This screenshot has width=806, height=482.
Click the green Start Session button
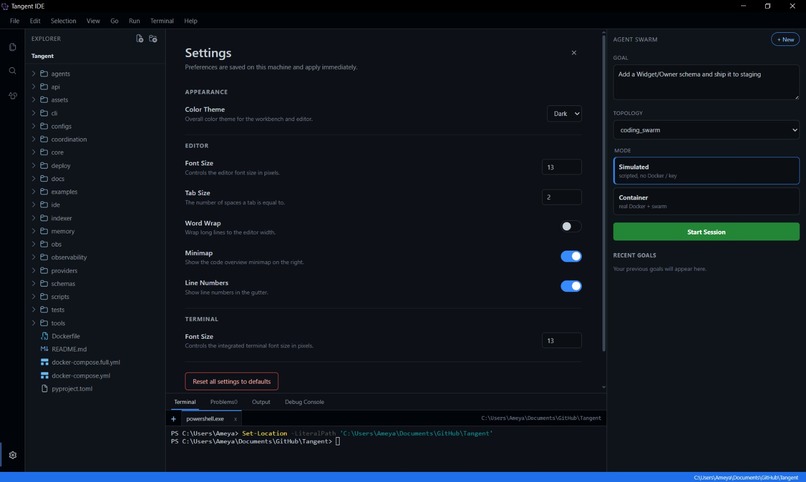coord(706,232)
